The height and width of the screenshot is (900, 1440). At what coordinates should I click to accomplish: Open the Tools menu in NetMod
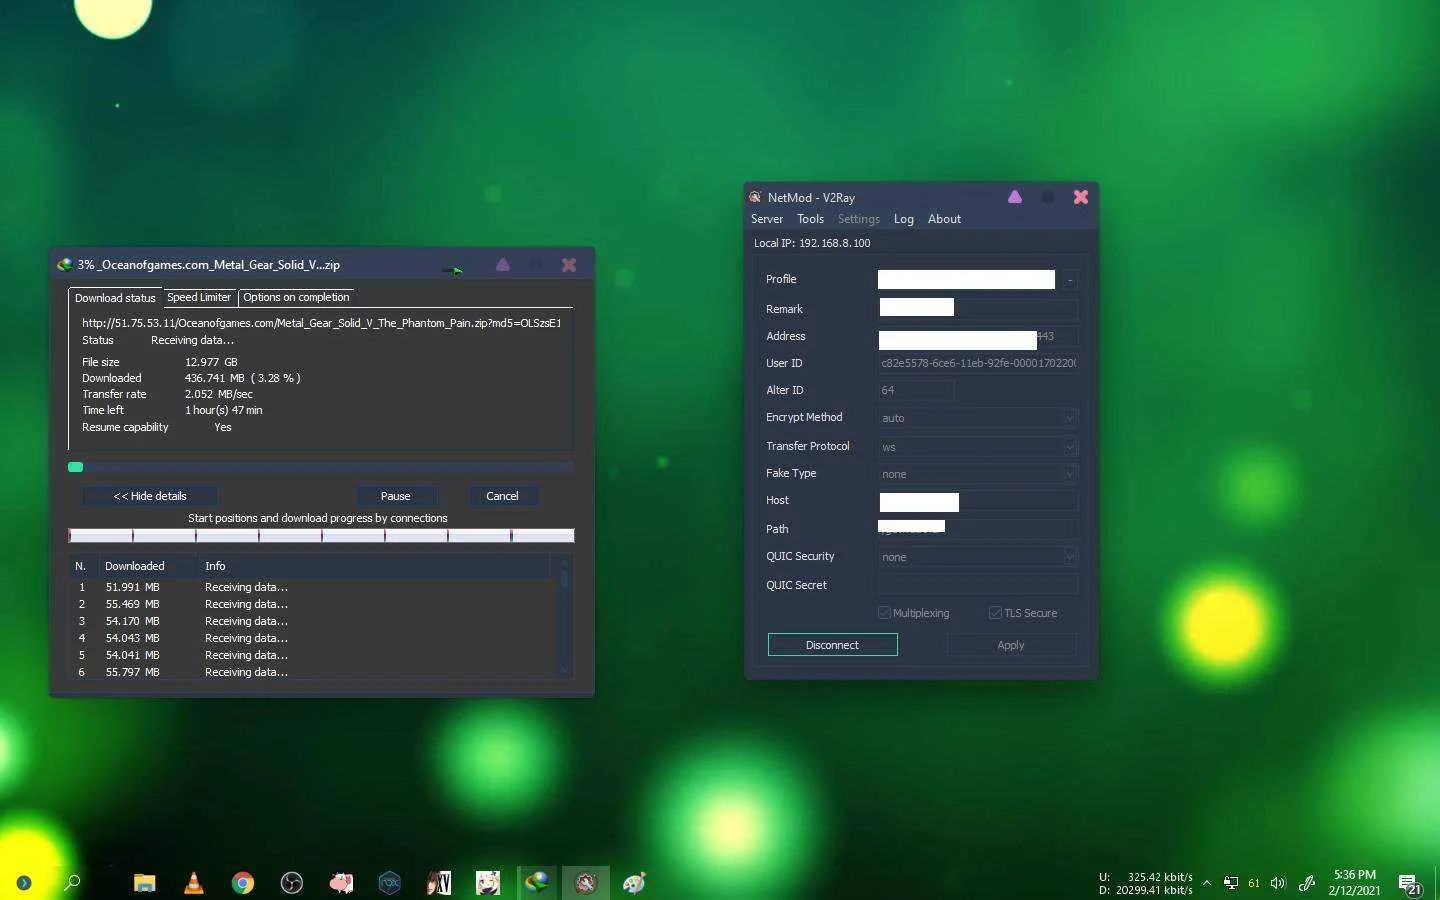(x=810, y=219)
